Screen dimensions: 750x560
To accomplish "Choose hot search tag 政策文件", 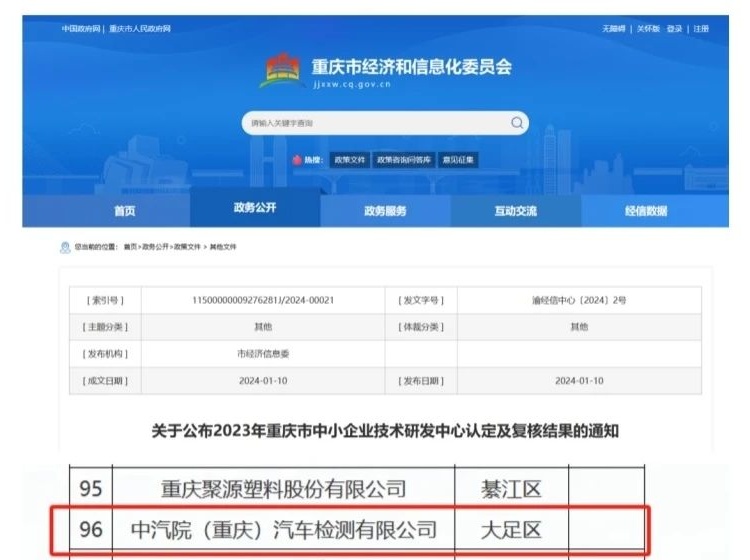I will [x=349, y=160].
